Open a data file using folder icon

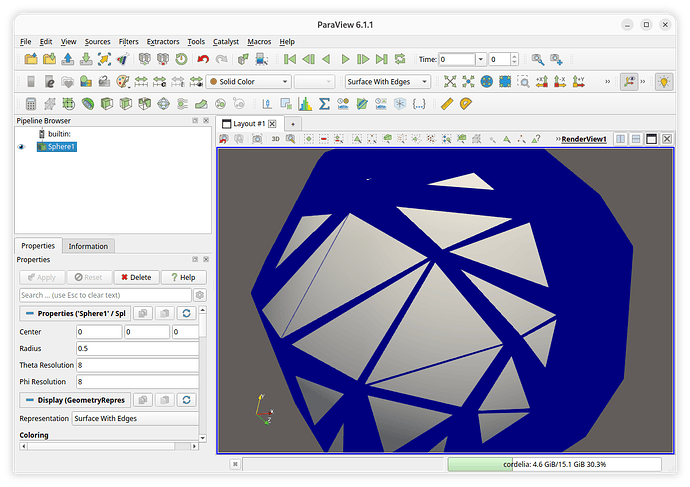click(x=31, y=59)
